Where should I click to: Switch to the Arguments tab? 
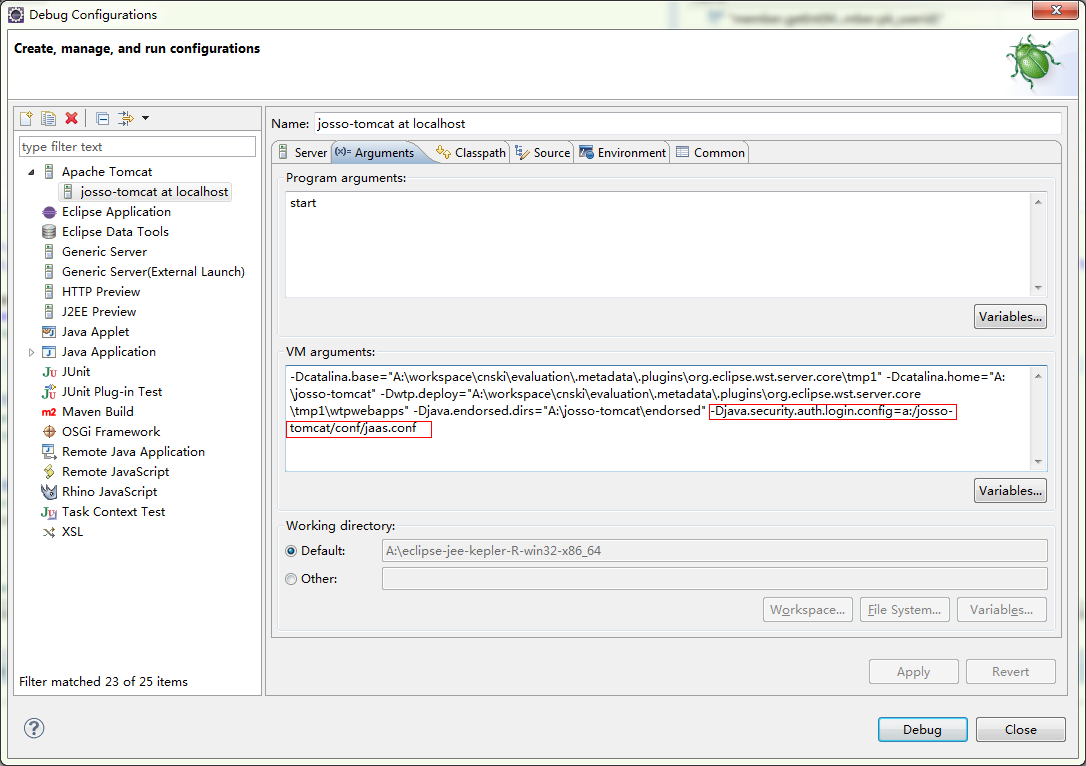point(375,152)
